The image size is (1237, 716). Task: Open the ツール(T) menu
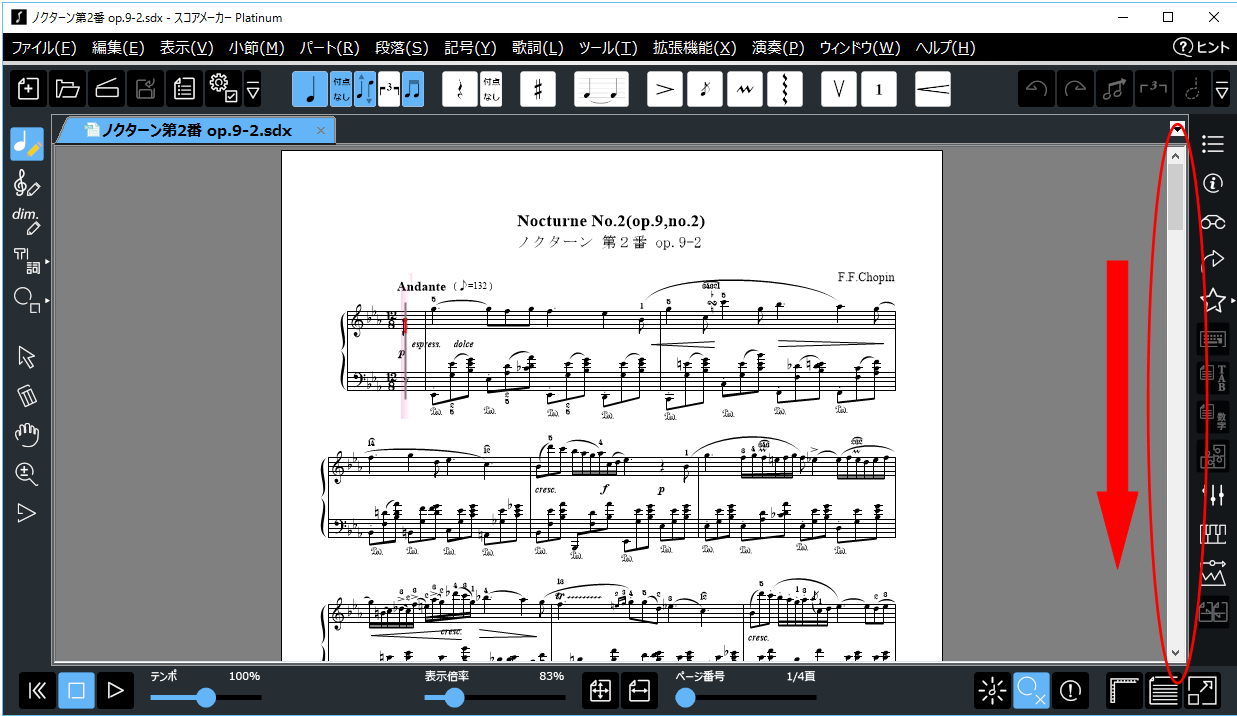point(608,48)
